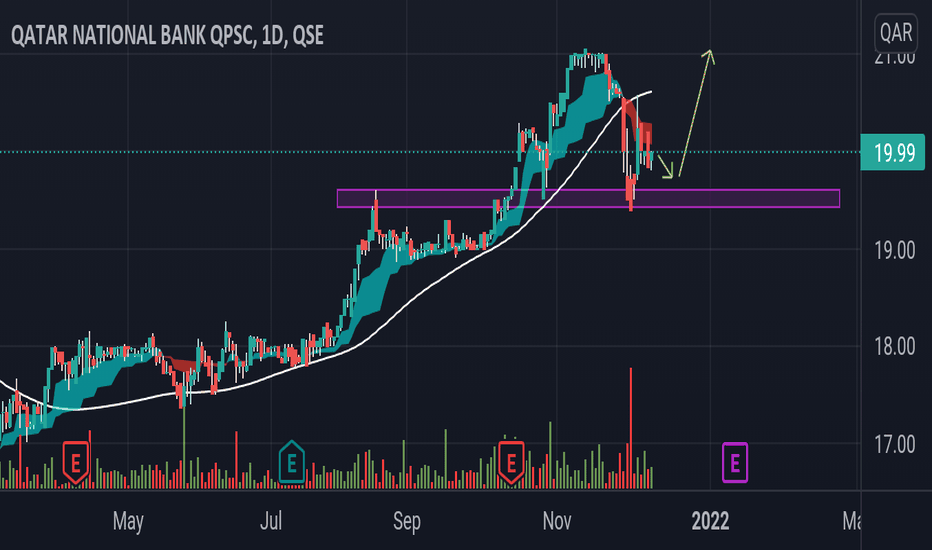Click the May date axis label

click(x=128, y=522)
